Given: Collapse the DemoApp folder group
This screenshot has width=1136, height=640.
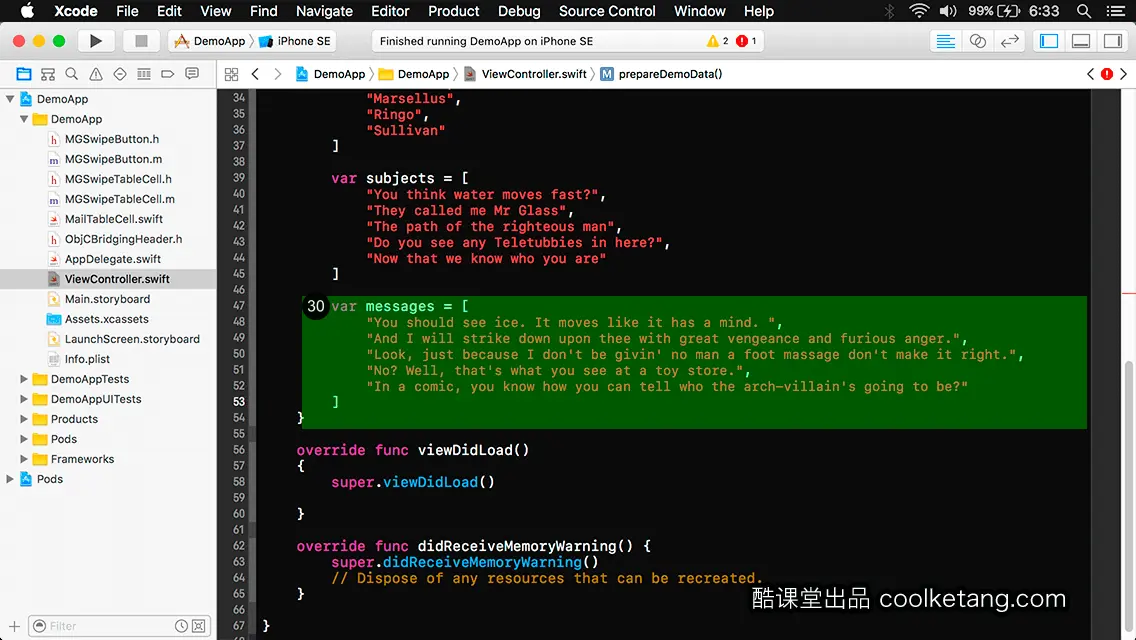Looking at the screenshot, I should 24,119.
